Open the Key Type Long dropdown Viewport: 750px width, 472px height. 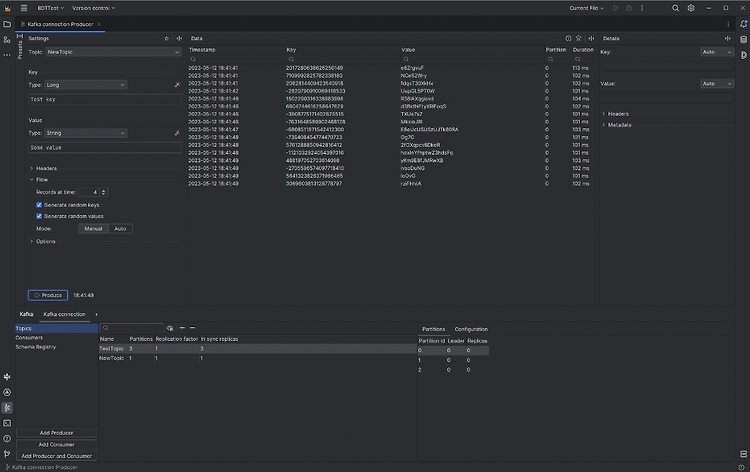click(86, 85)
